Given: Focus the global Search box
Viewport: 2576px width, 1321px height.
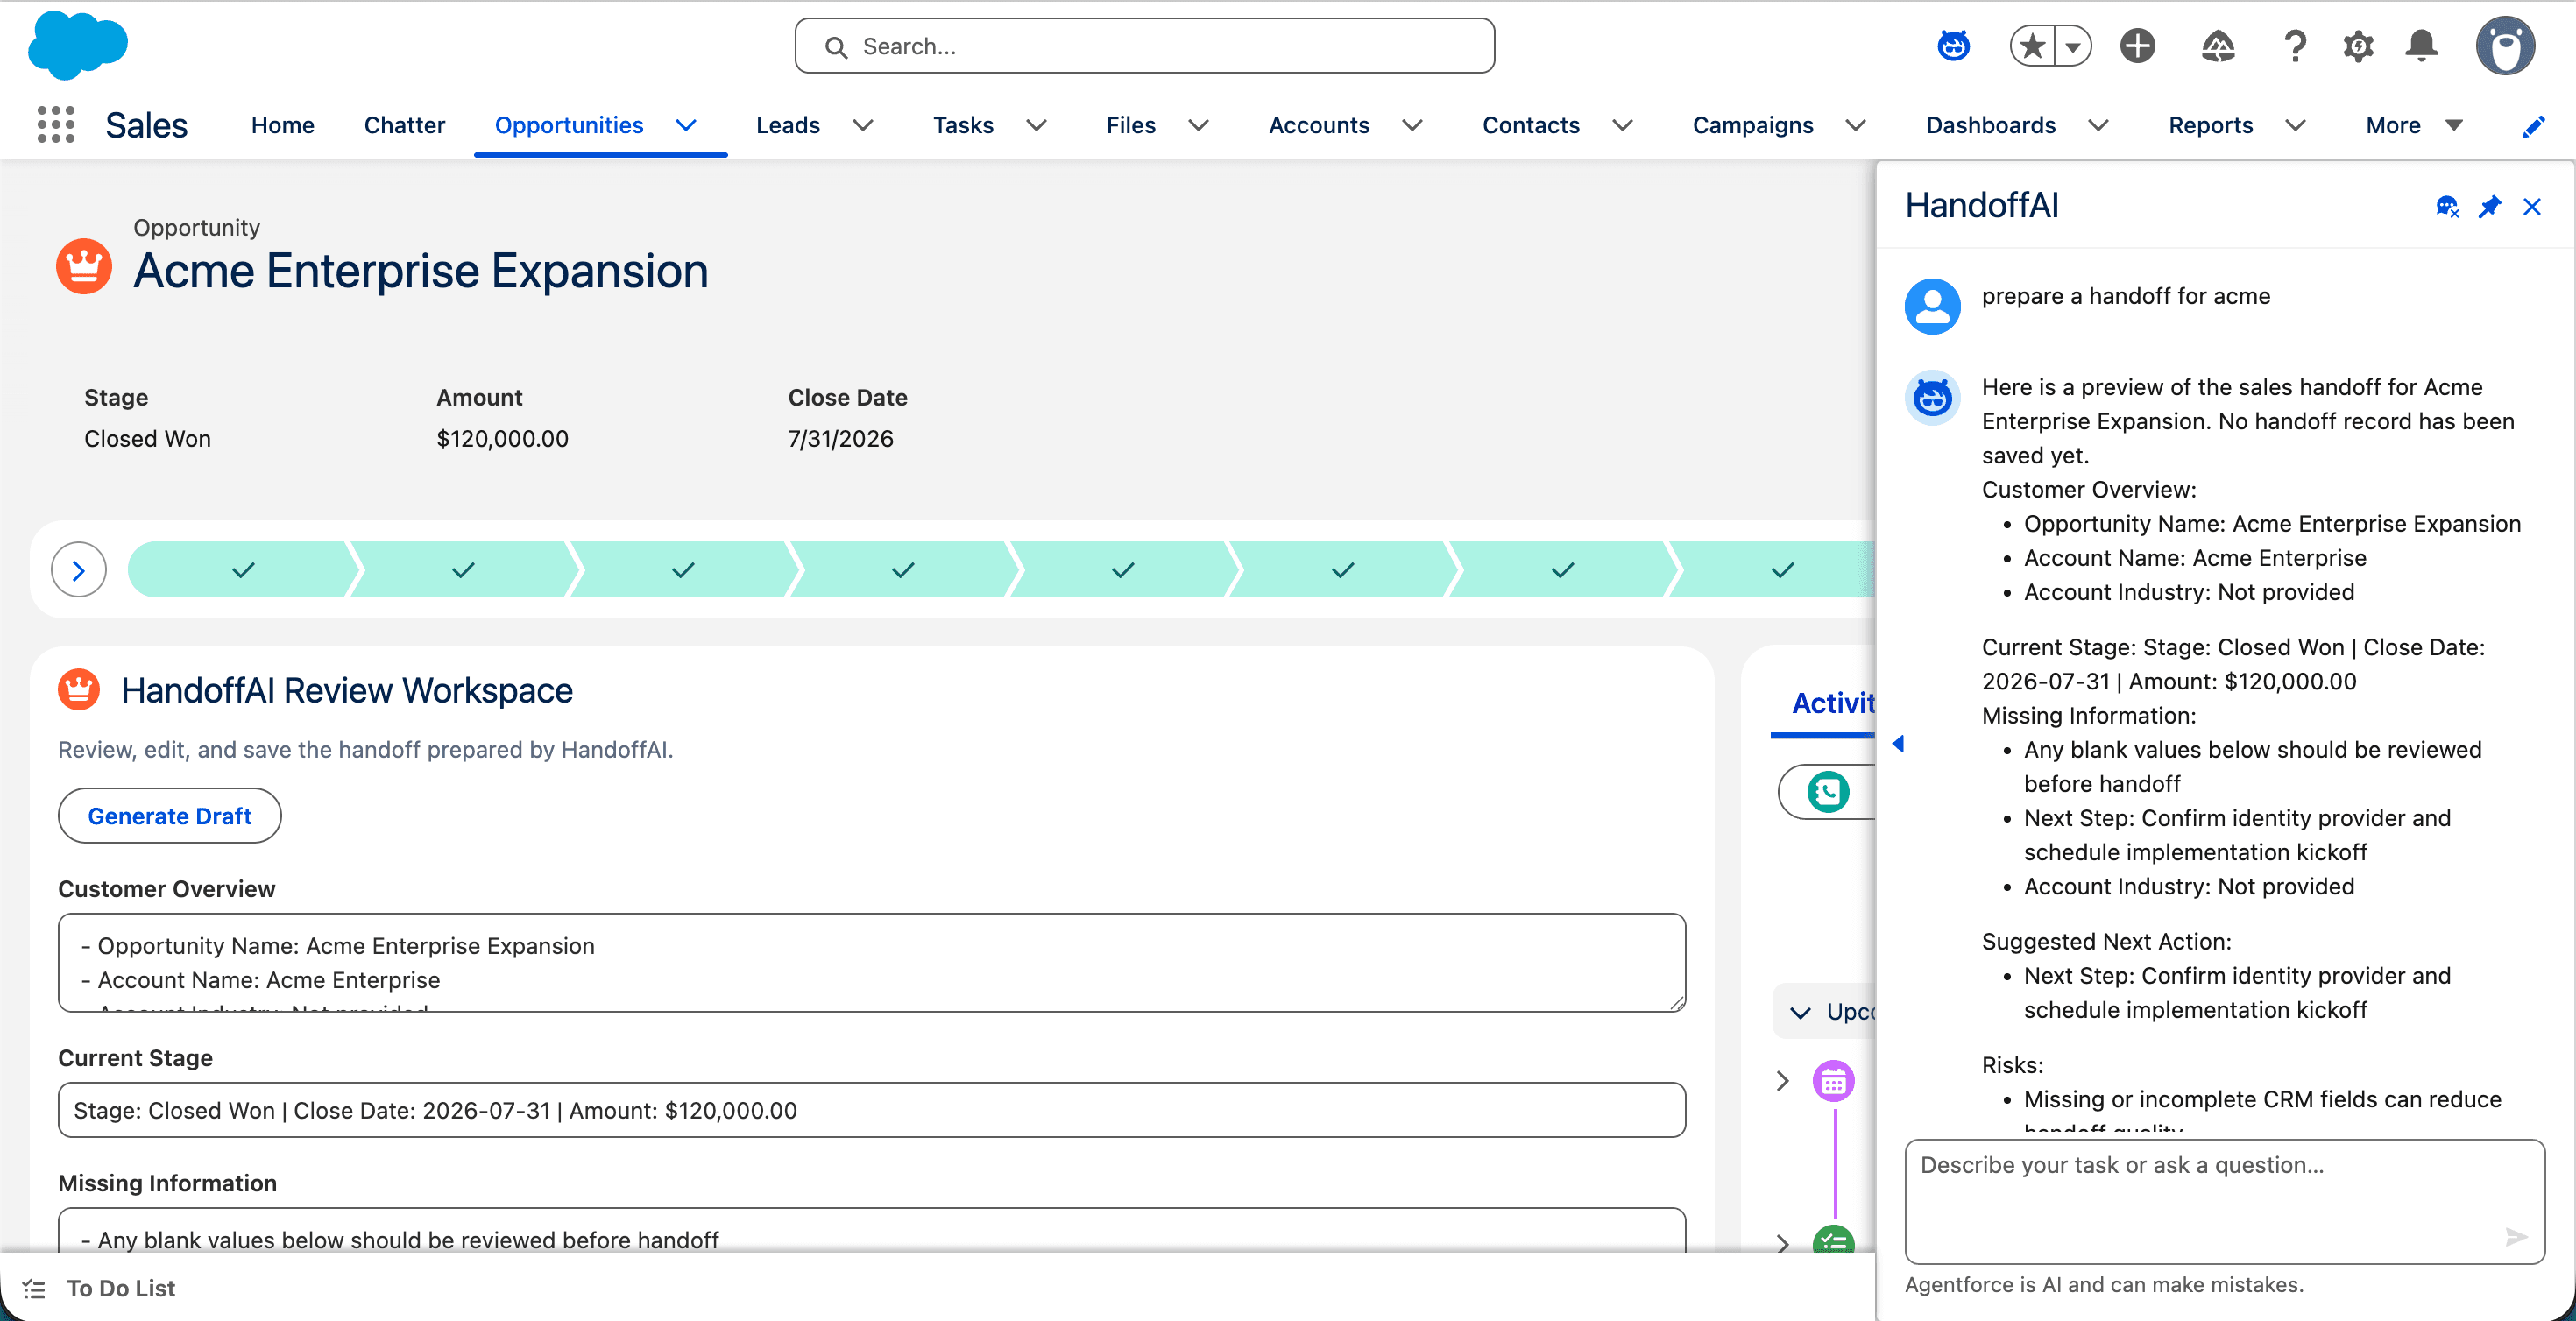Looking at the screenshot, I should 1145,46.
